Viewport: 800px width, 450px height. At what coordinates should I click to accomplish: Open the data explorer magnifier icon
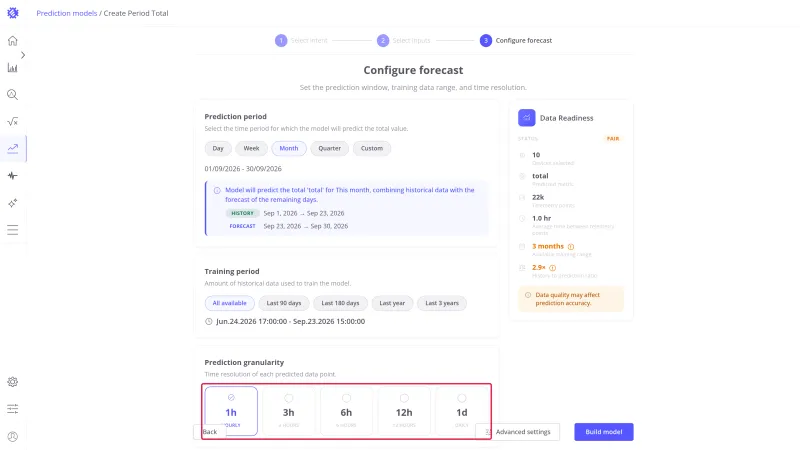point(13,94)
